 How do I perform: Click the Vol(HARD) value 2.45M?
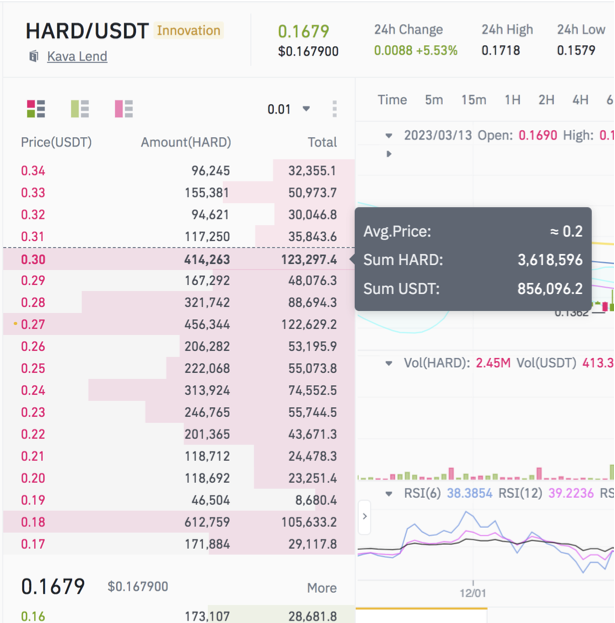click(493, 363)
